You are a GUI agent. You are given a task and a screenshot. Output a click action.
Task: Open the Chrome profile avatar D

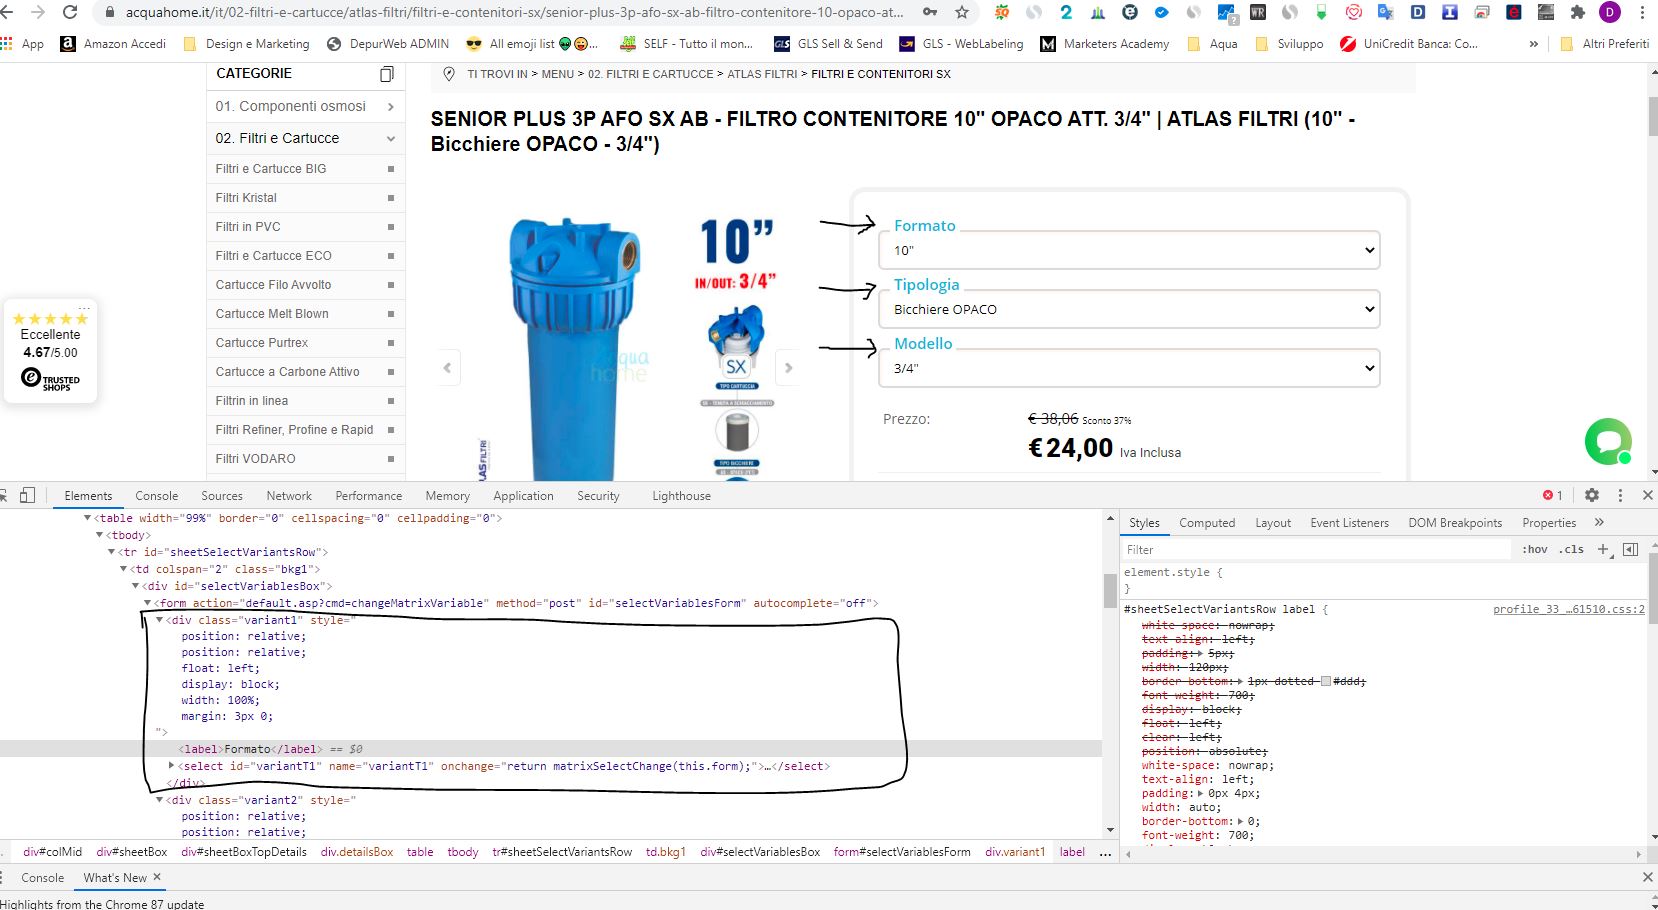pos(1610,13)
